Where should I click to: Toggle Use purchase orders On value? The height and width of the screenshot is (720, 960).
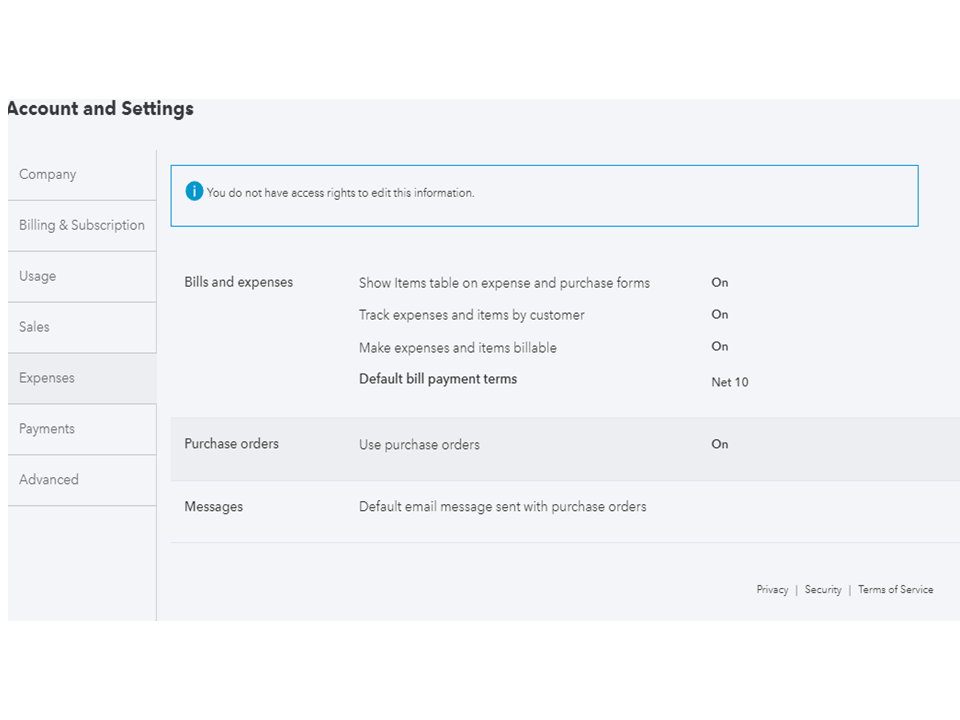(720, 445)
